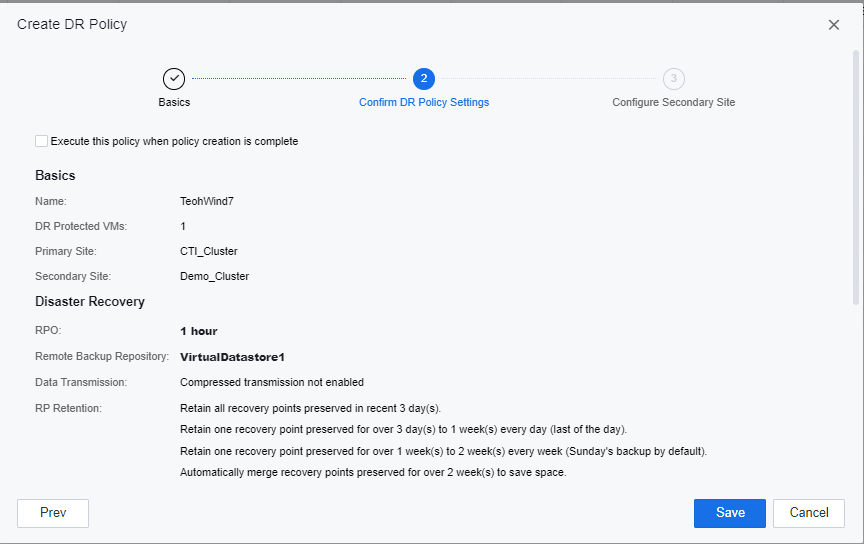864x544 pixels.
Task: Click the completed step 1 checkmark circle
Action: (174, 79)
